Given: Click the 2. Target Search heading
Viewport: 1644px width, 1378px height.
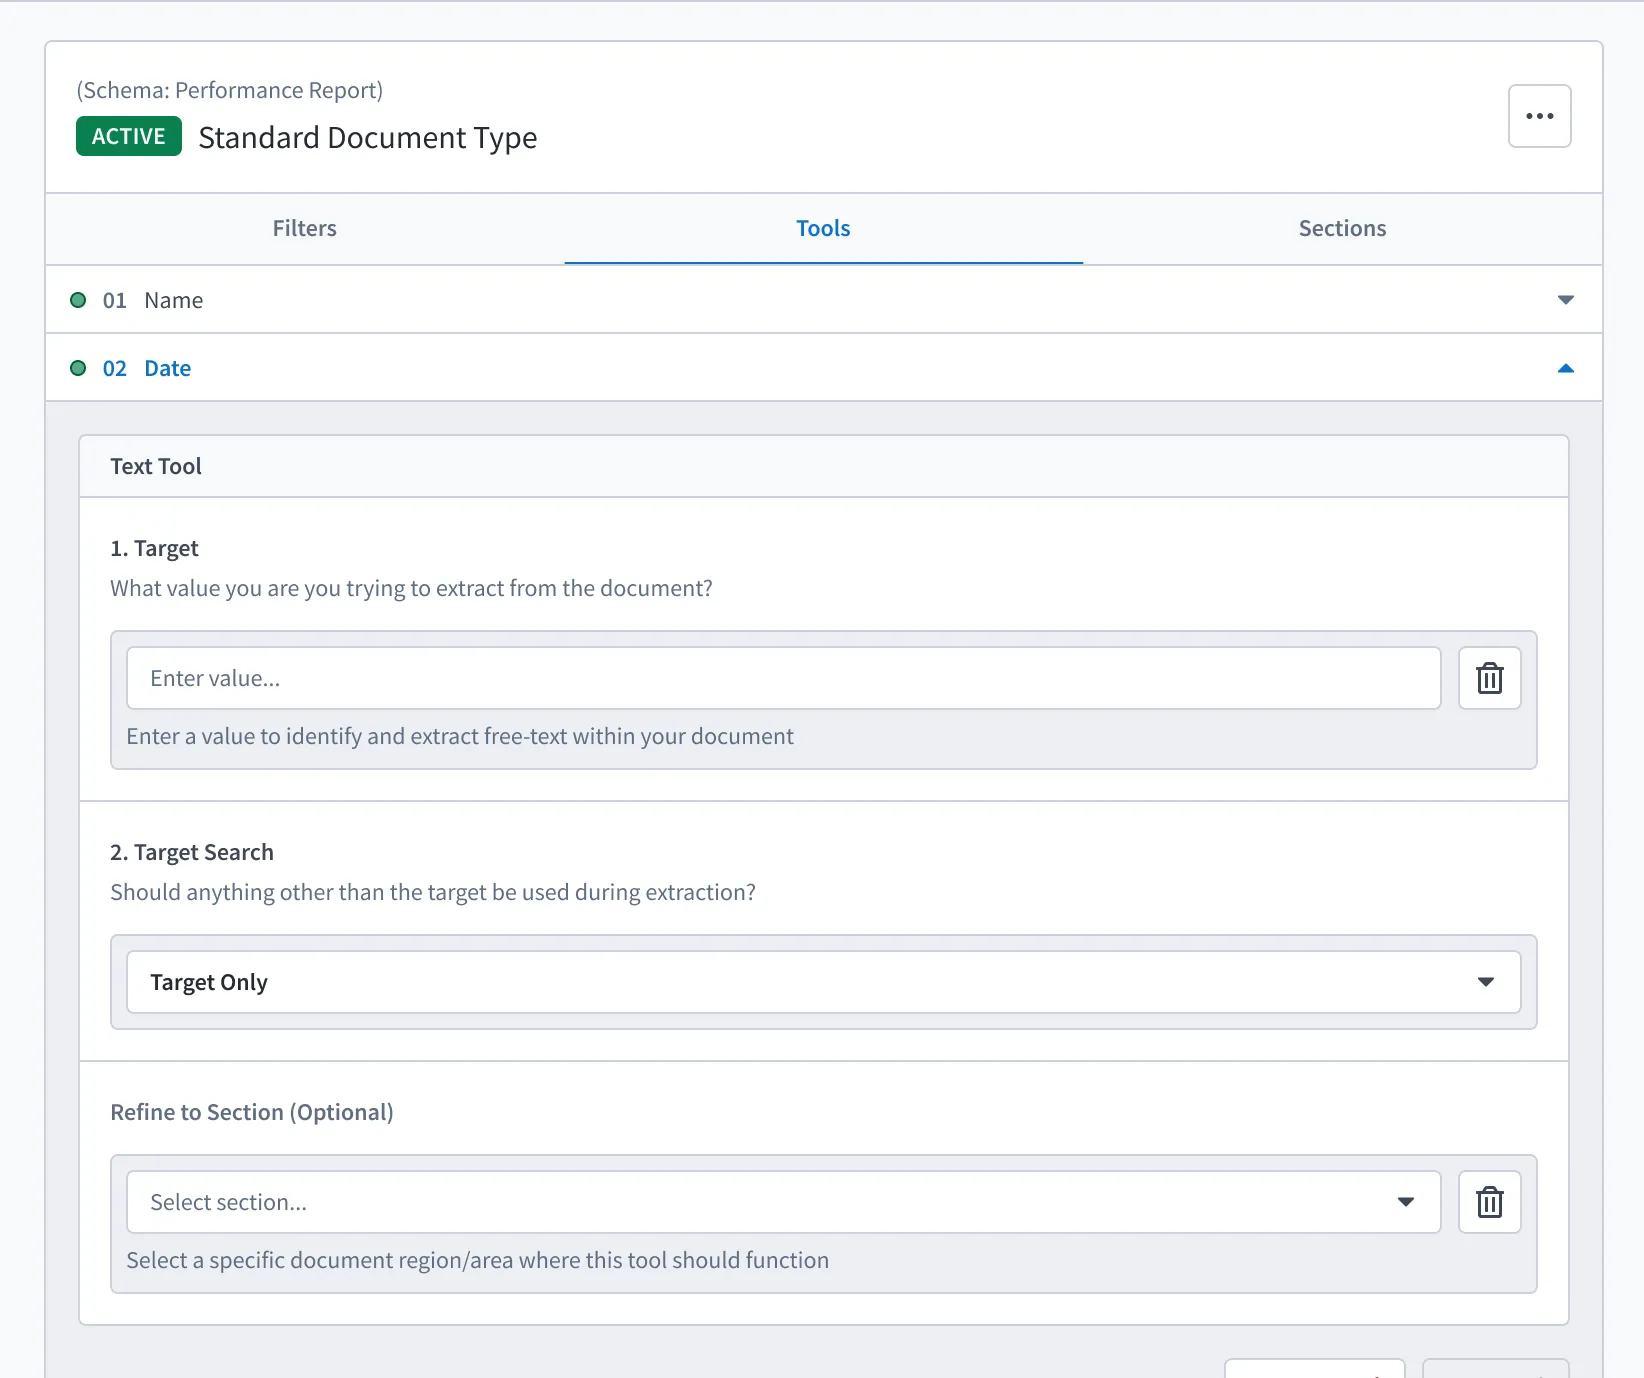Looking at the screenshot, I should click(x=192, y=852).
